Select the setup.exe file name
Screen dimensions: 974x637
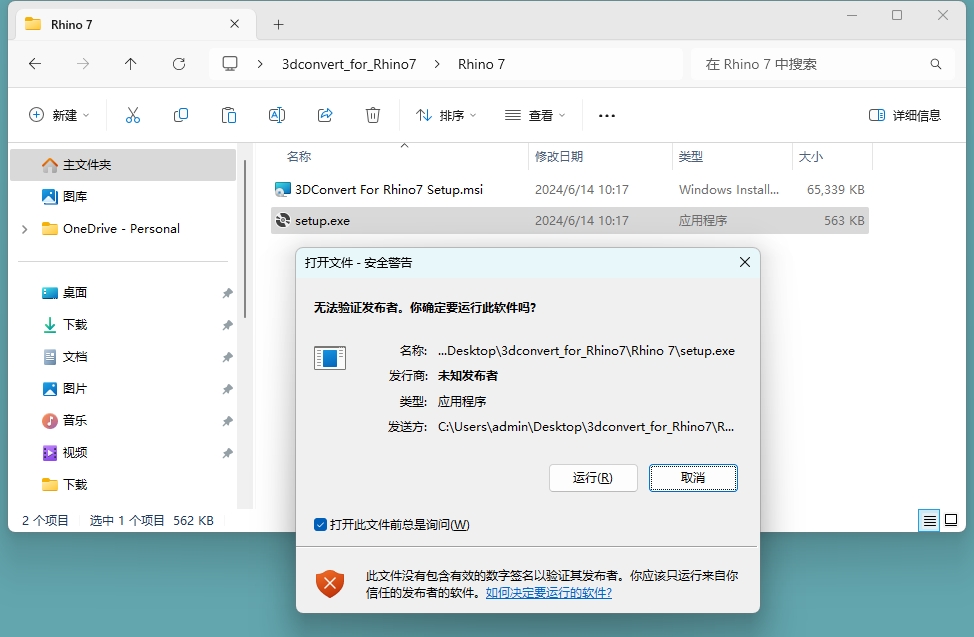(322, 221)
